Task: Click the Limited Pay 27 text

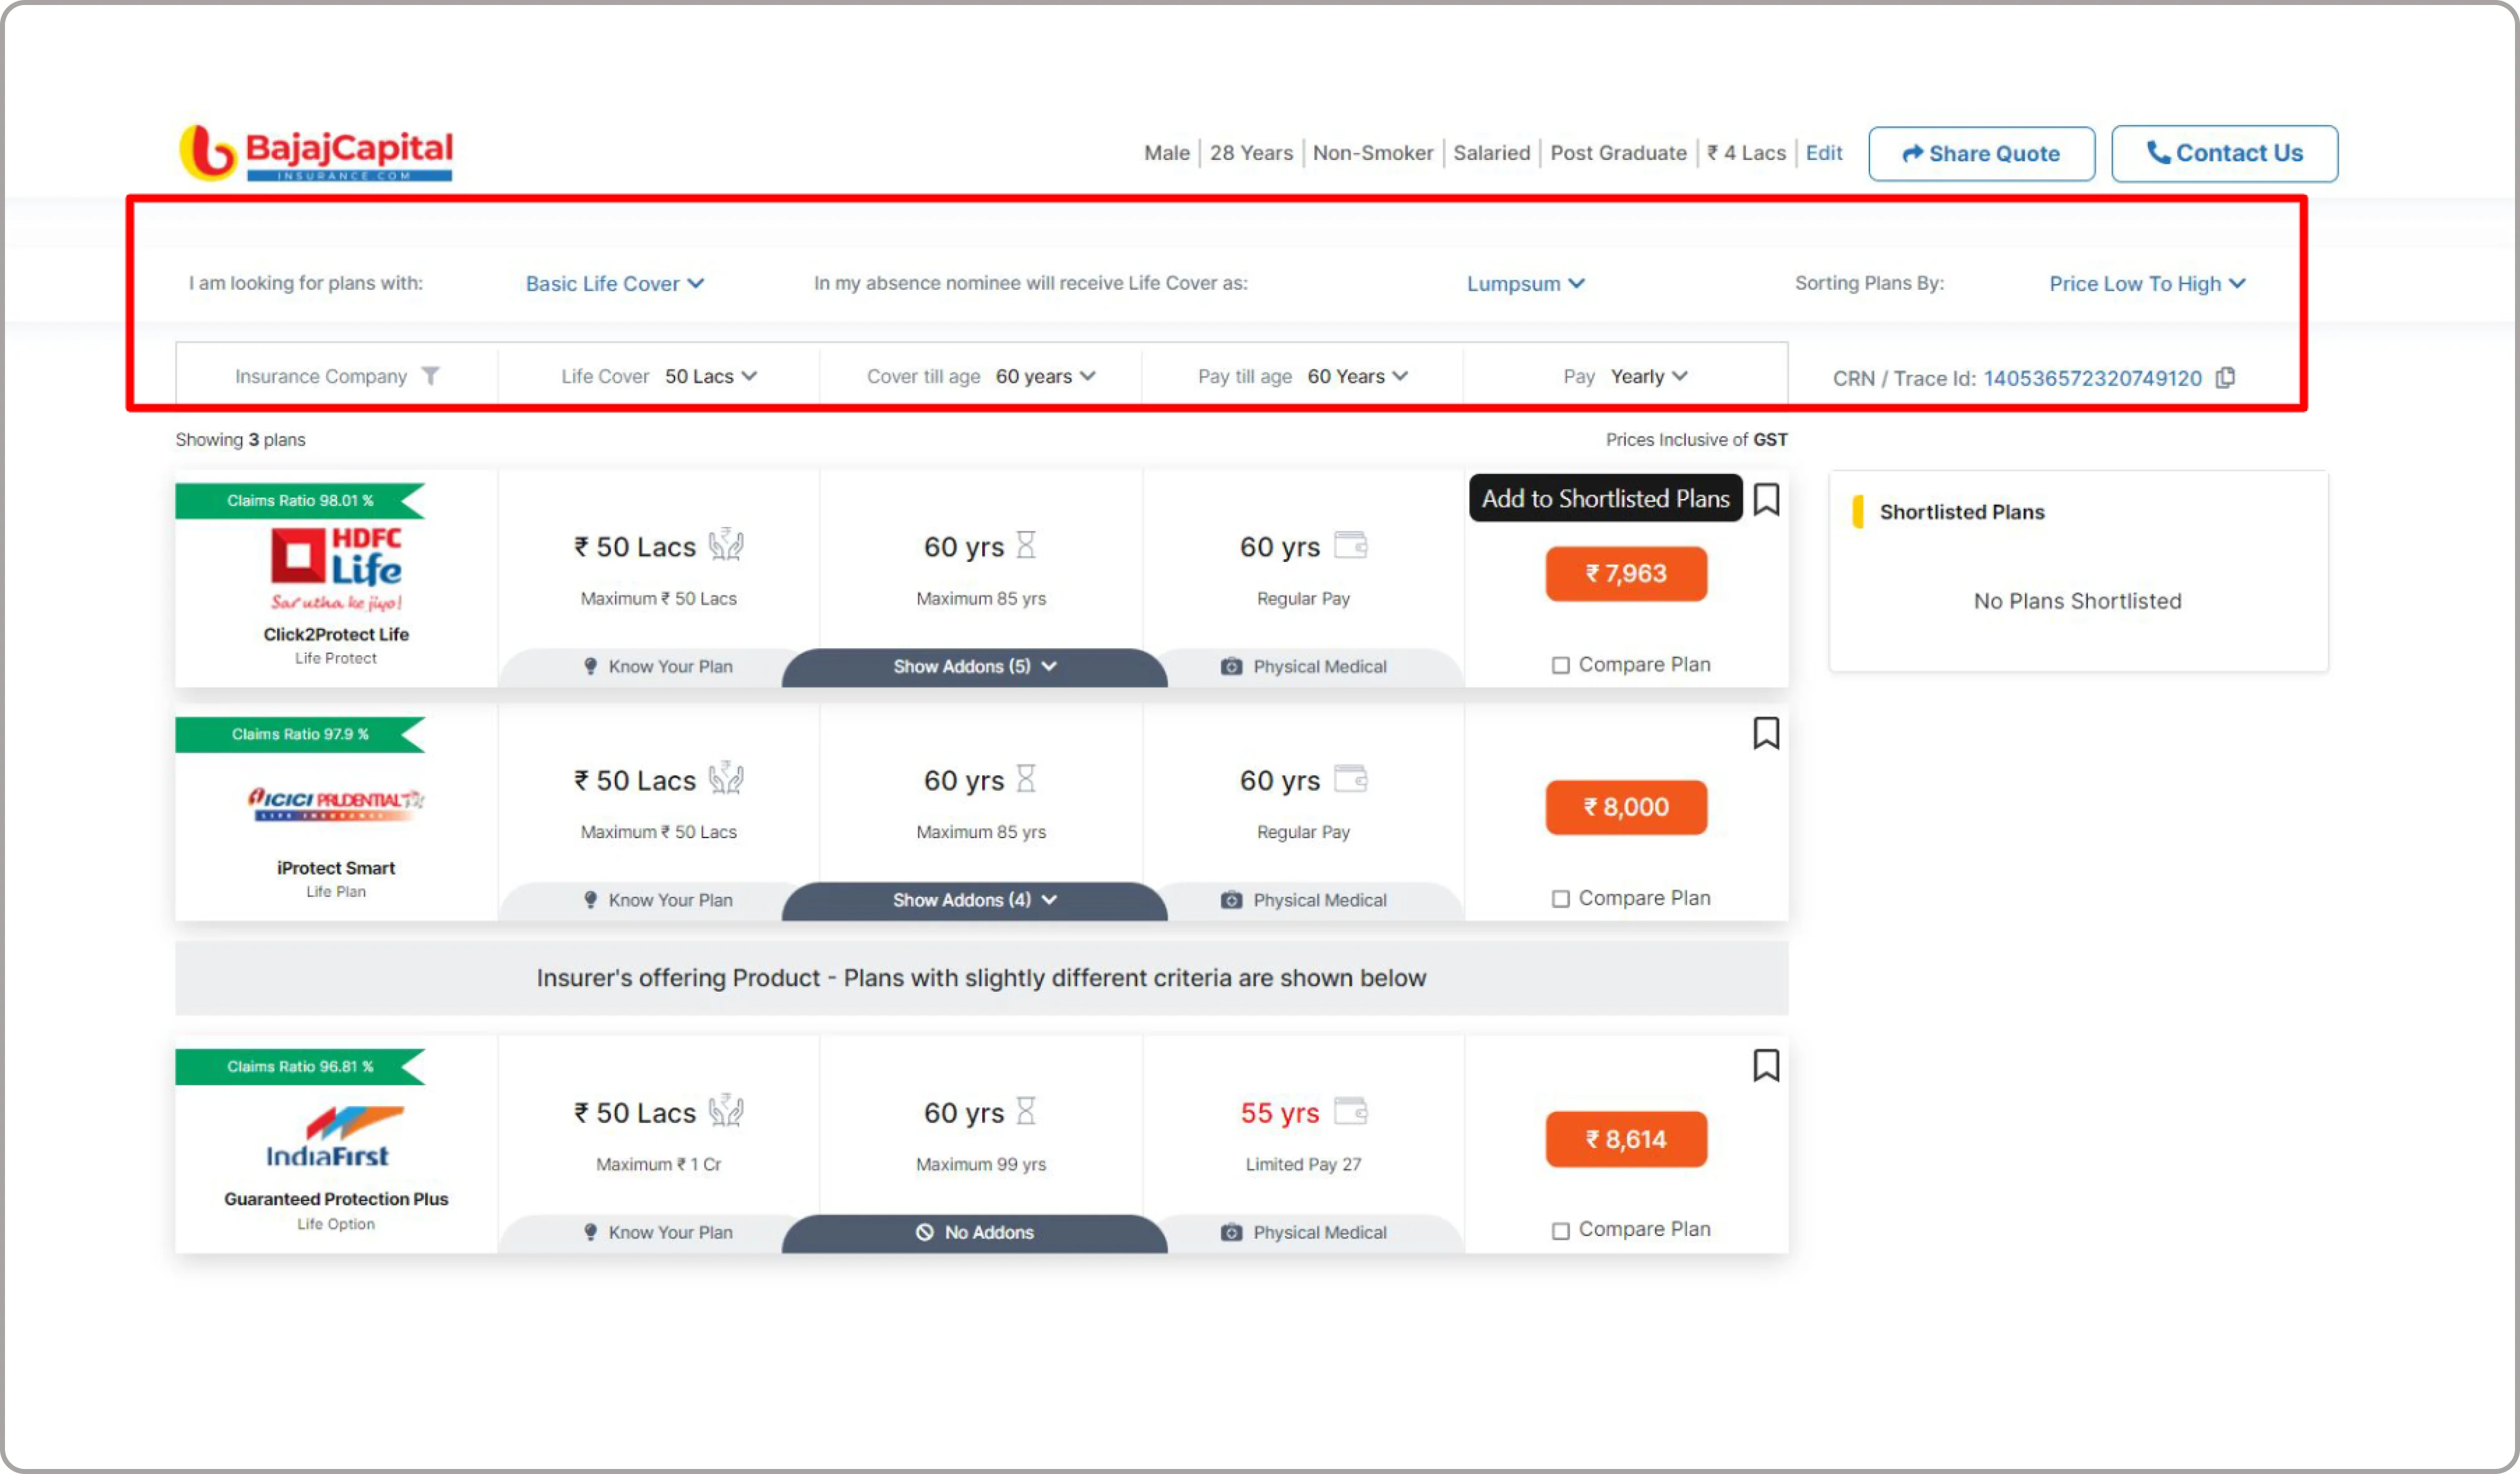Action: 1303,1164
